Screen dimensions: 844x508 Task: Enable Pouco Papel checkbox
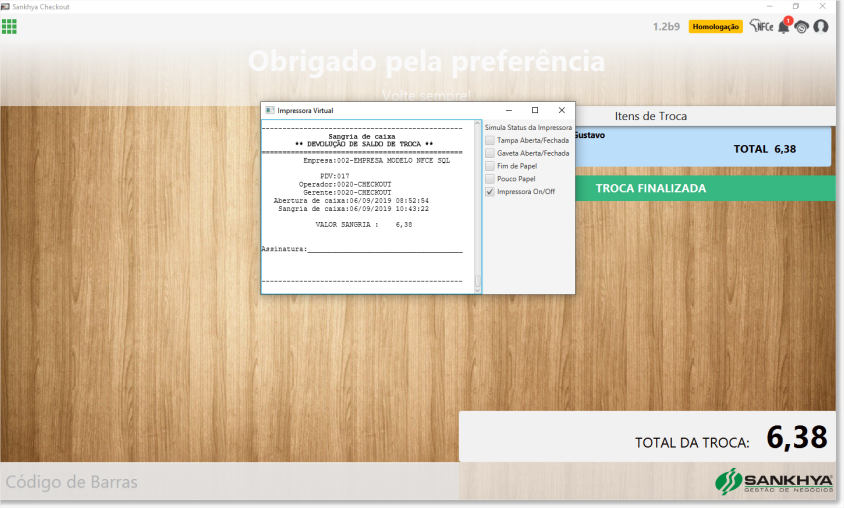click(490, 179)
